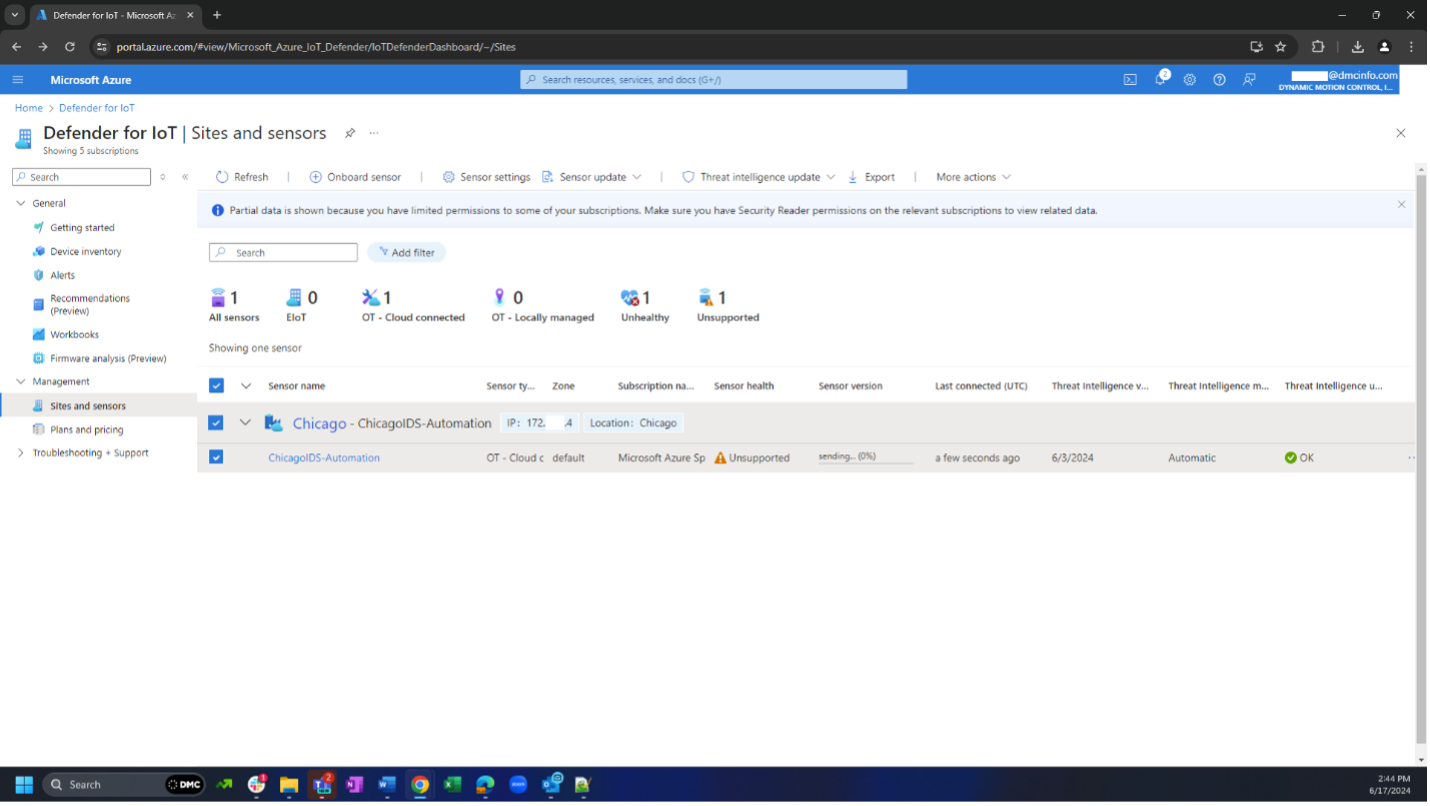Open Alerts in the sidebar
This screenshot has width=1430, height=806.
click(62, 275)
